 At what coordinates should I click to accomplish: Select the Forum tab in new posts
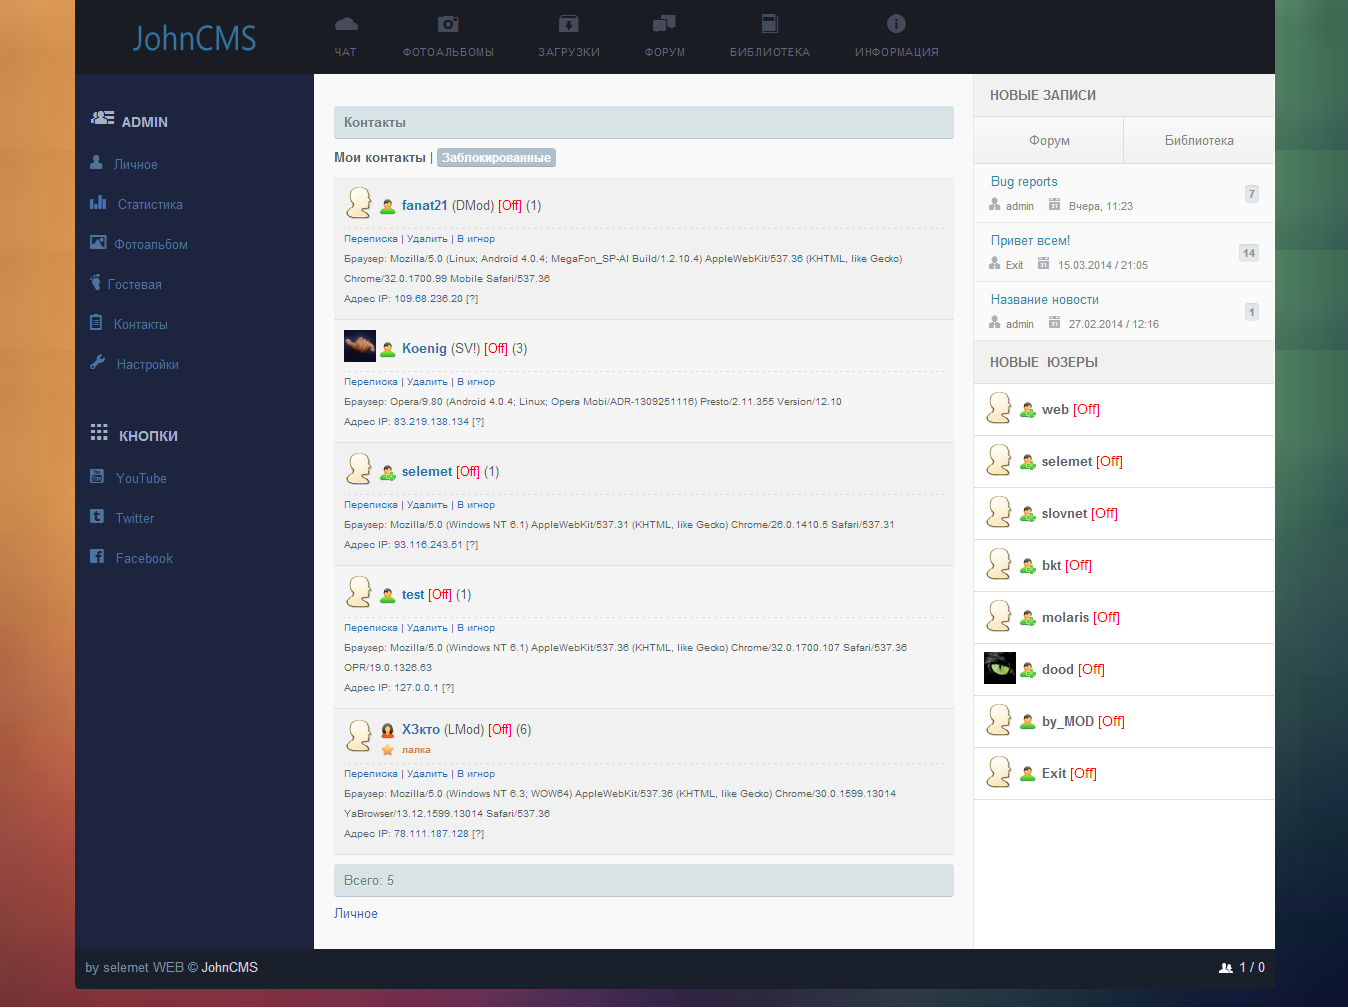coord(1049,141)
